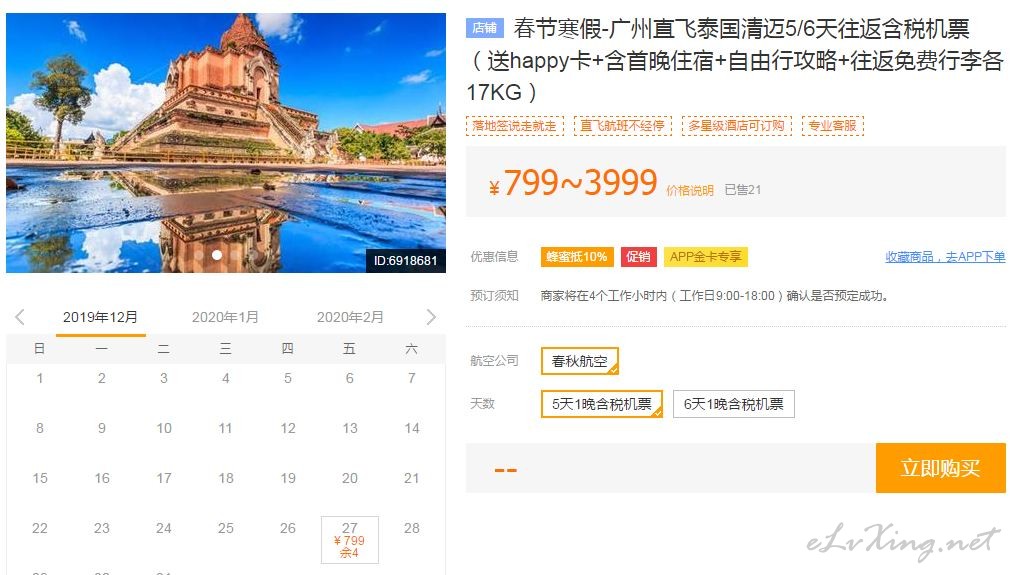Switch calendar to 2019年12月 tab

(x=101, y=317)
